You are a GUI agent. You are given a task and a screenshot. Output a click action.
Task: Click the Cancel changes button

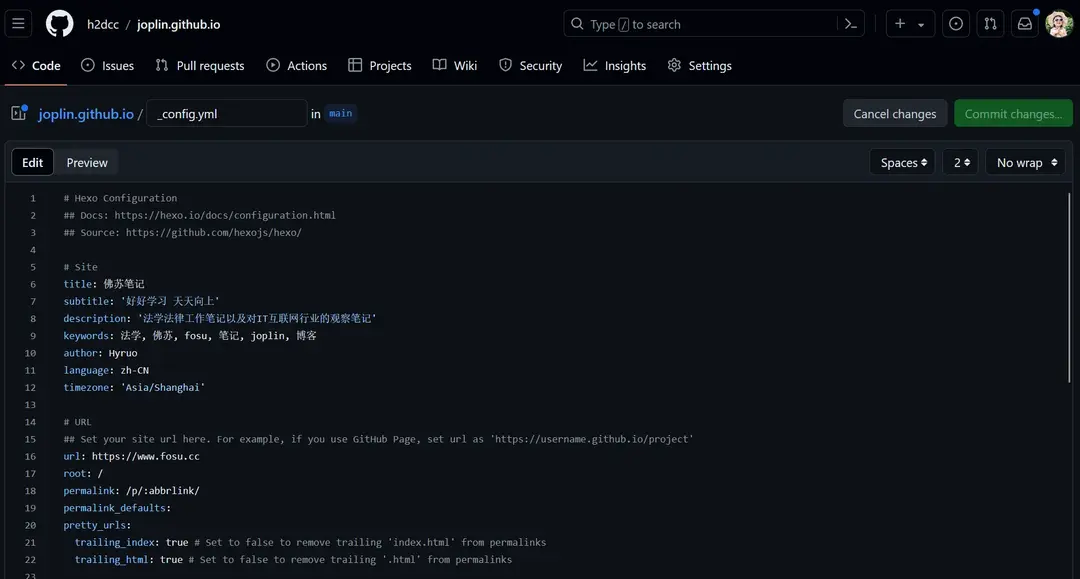(894, 113)
